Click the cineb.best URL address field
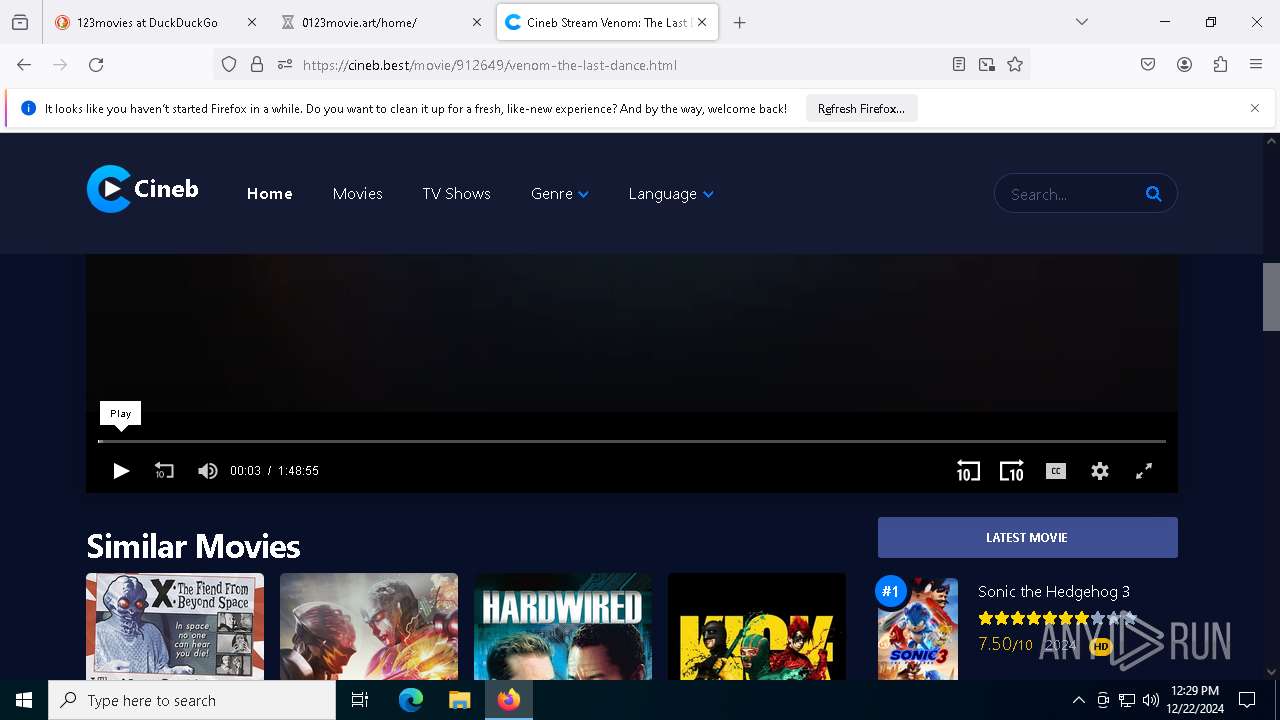1280x720 pixels. pos(620,64)
